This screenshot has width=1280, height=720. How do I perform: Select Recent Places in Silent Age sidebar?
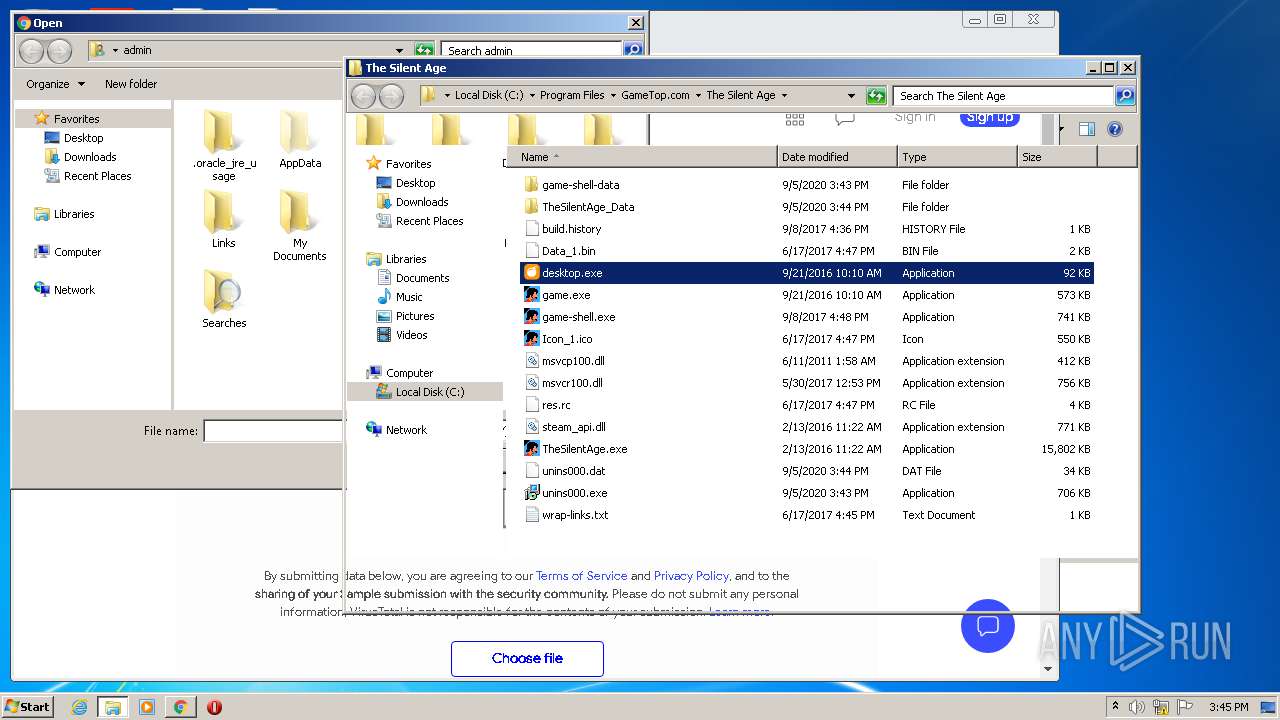[420, 221]
